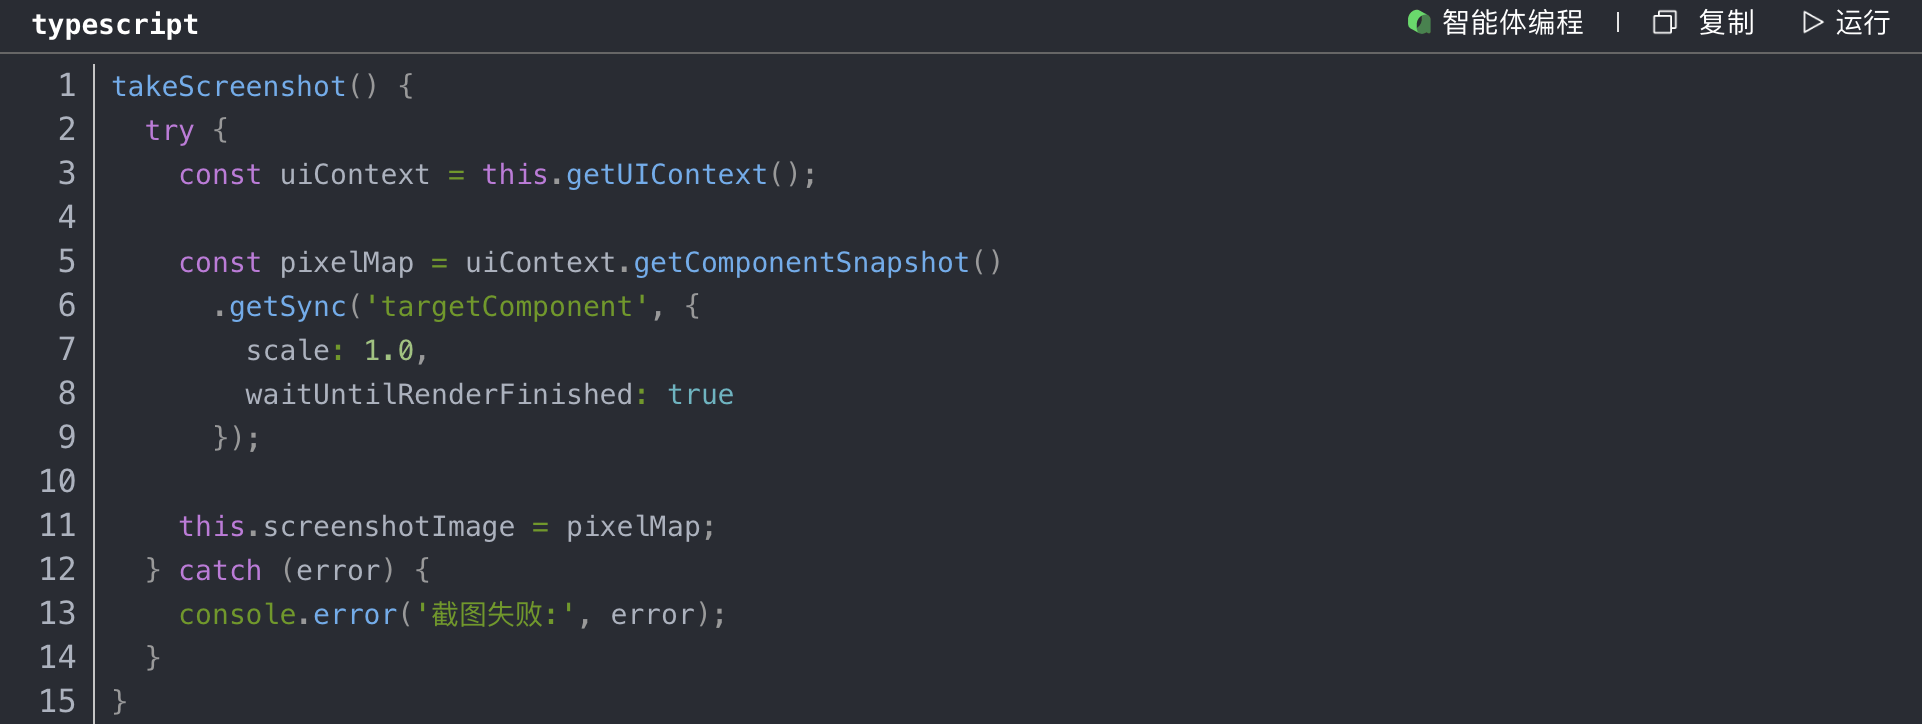This screenshot has width=1922, height=724.
Task: Click the true value on line 8
Action: [700, 395]
